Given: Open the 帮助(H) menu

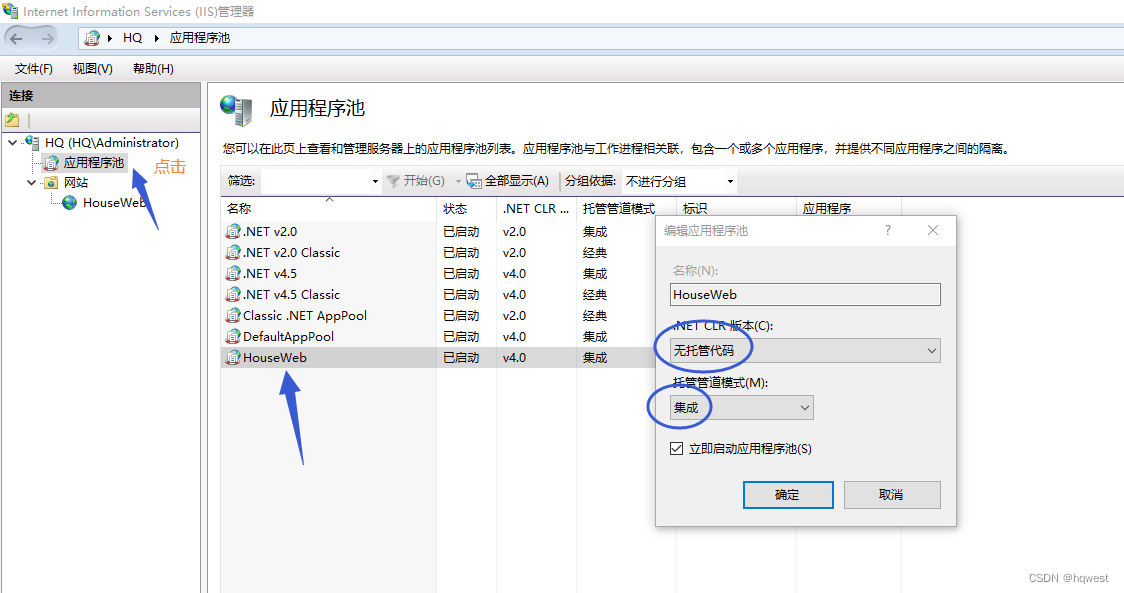Looking at the screenshot, I should 153,69.
